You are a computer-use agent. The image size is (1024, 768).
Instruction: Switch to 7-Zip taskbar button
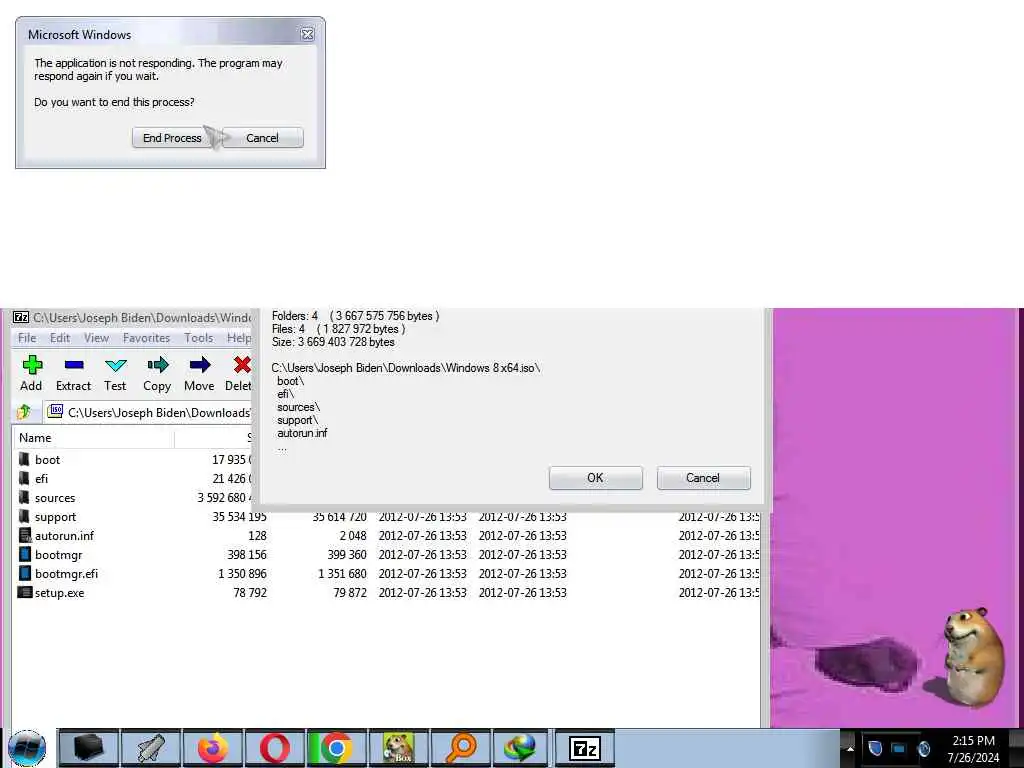click(x=584, y=748)
